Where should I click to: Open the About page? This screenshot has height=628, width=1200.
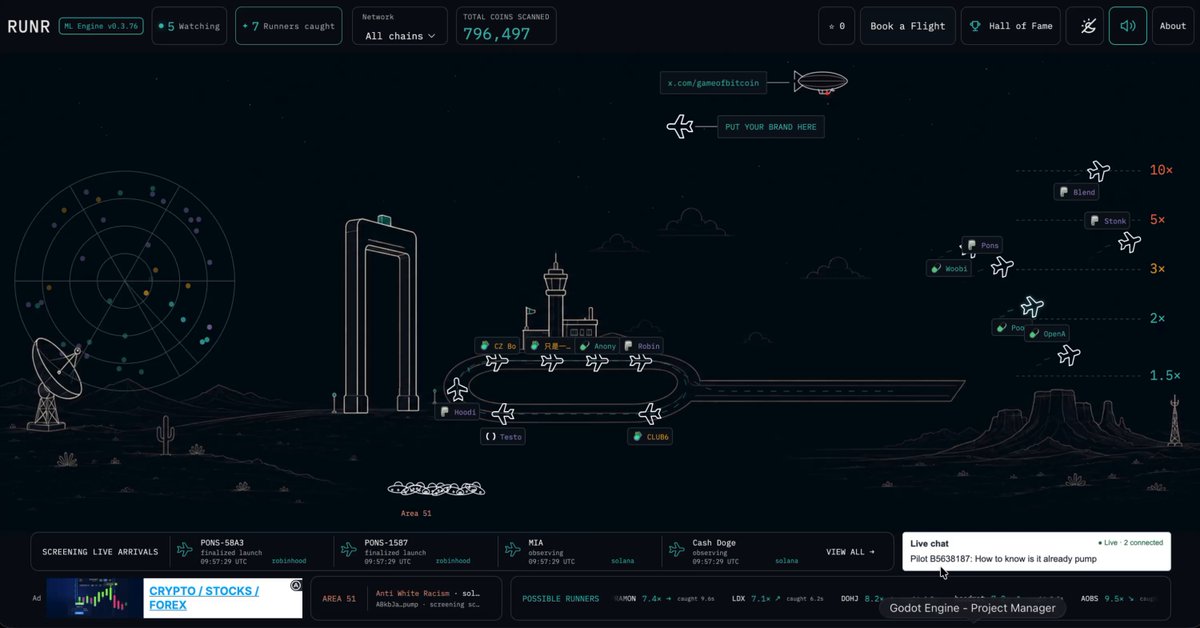[x=1173, y=26]
